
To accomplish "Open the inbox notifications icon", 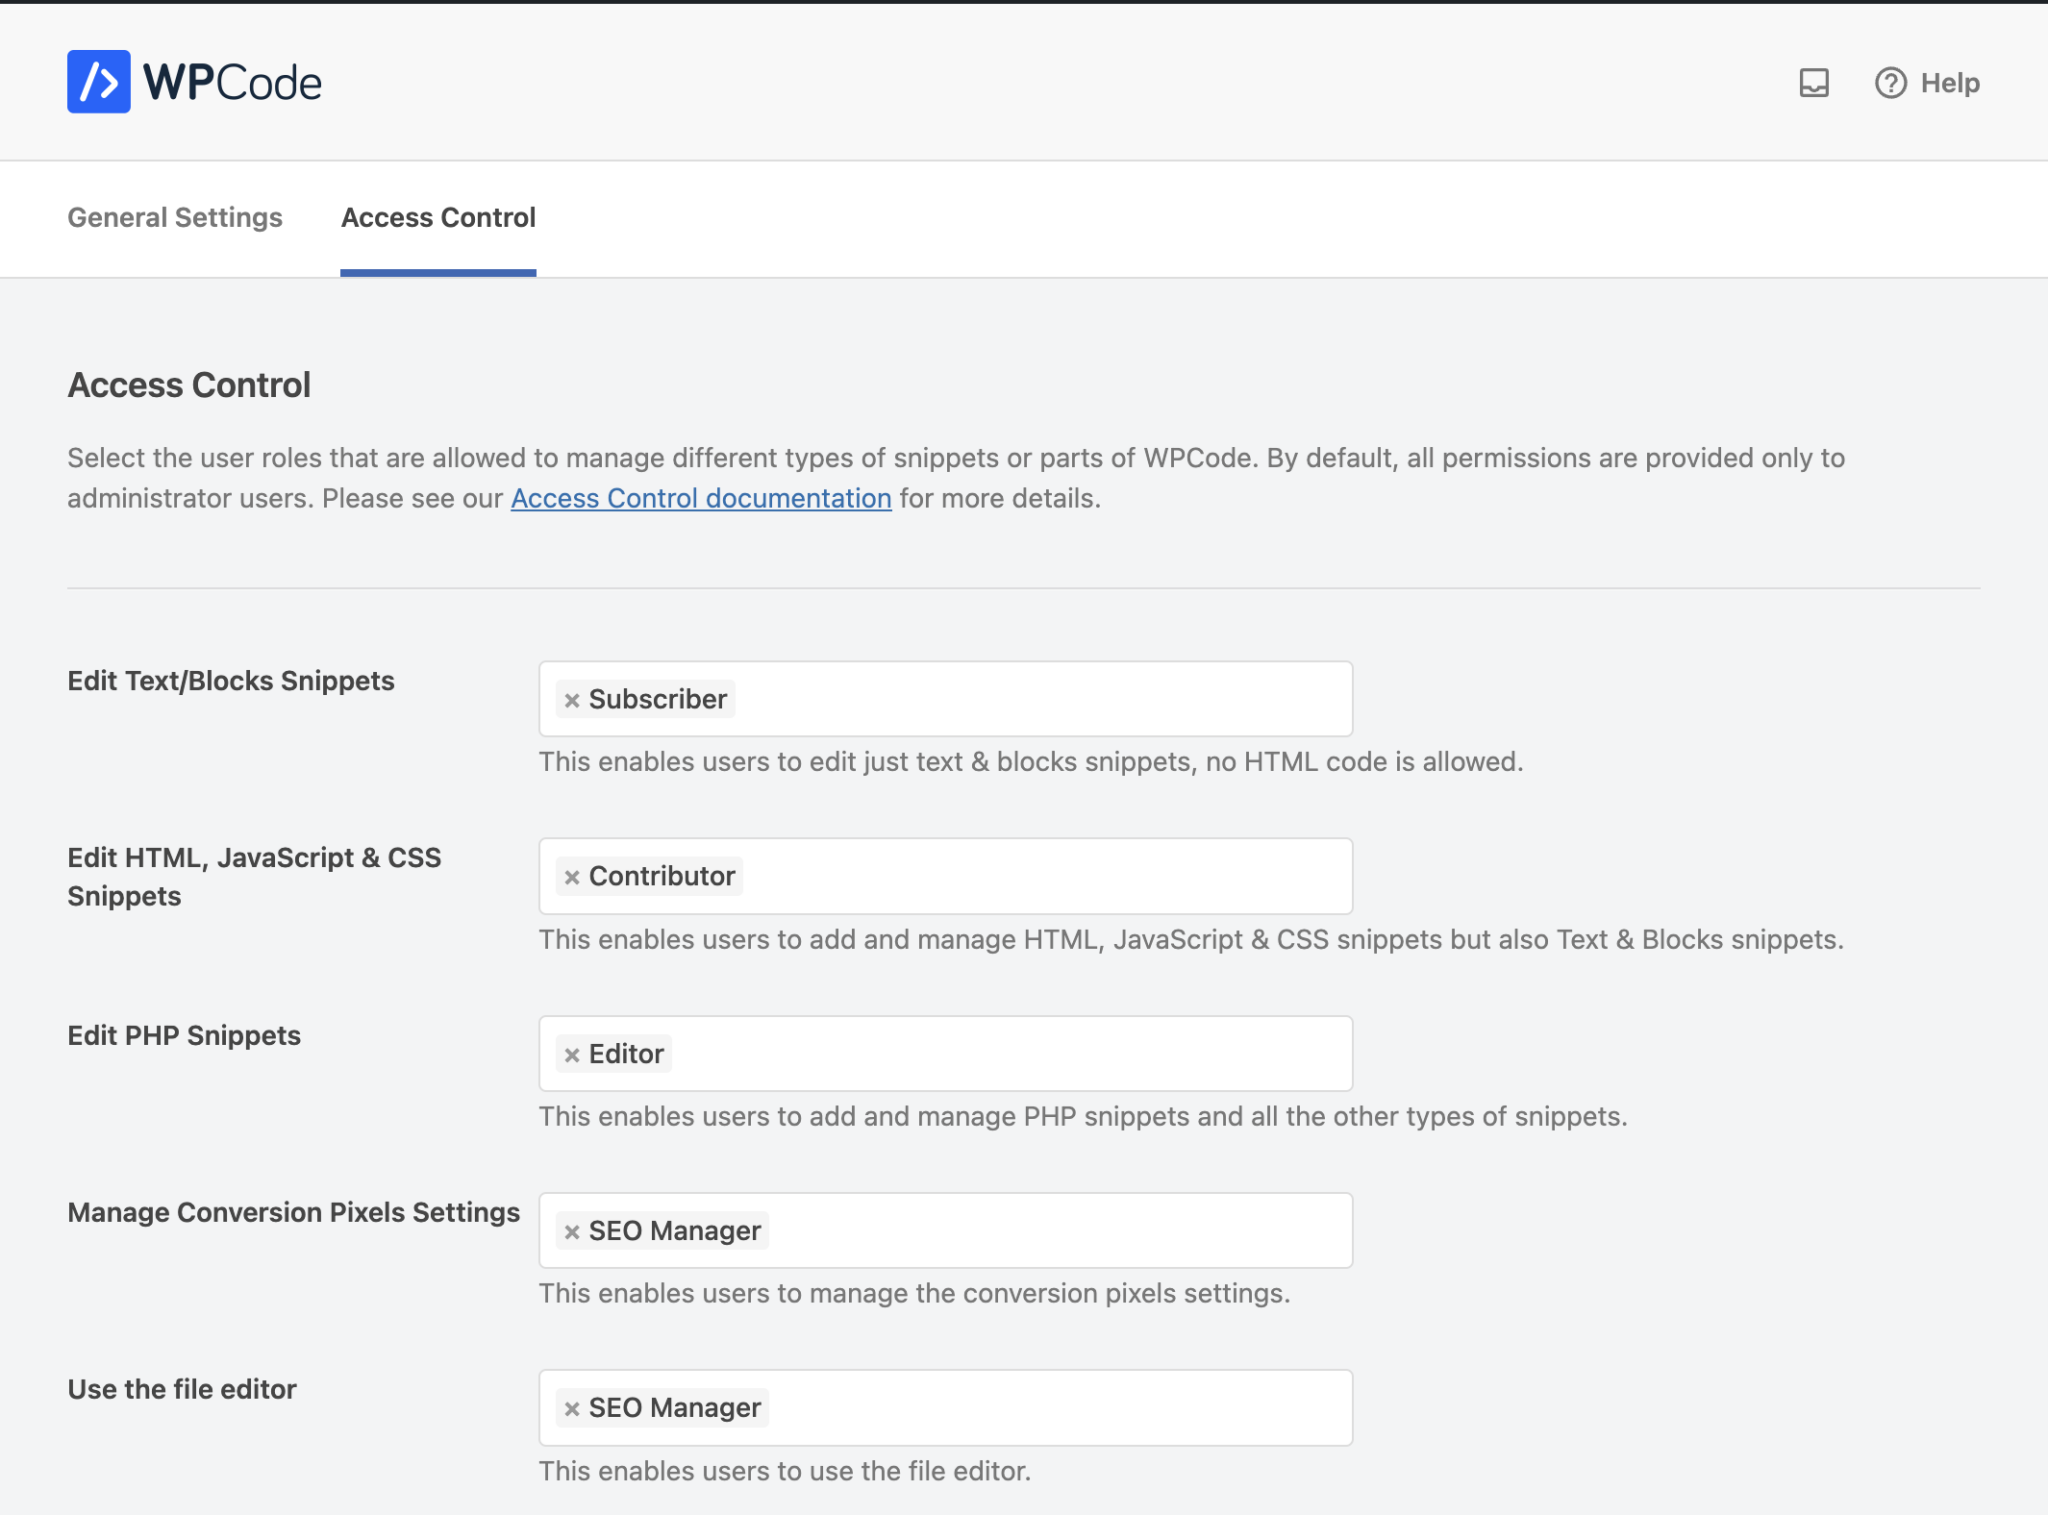I will 1815,83.
